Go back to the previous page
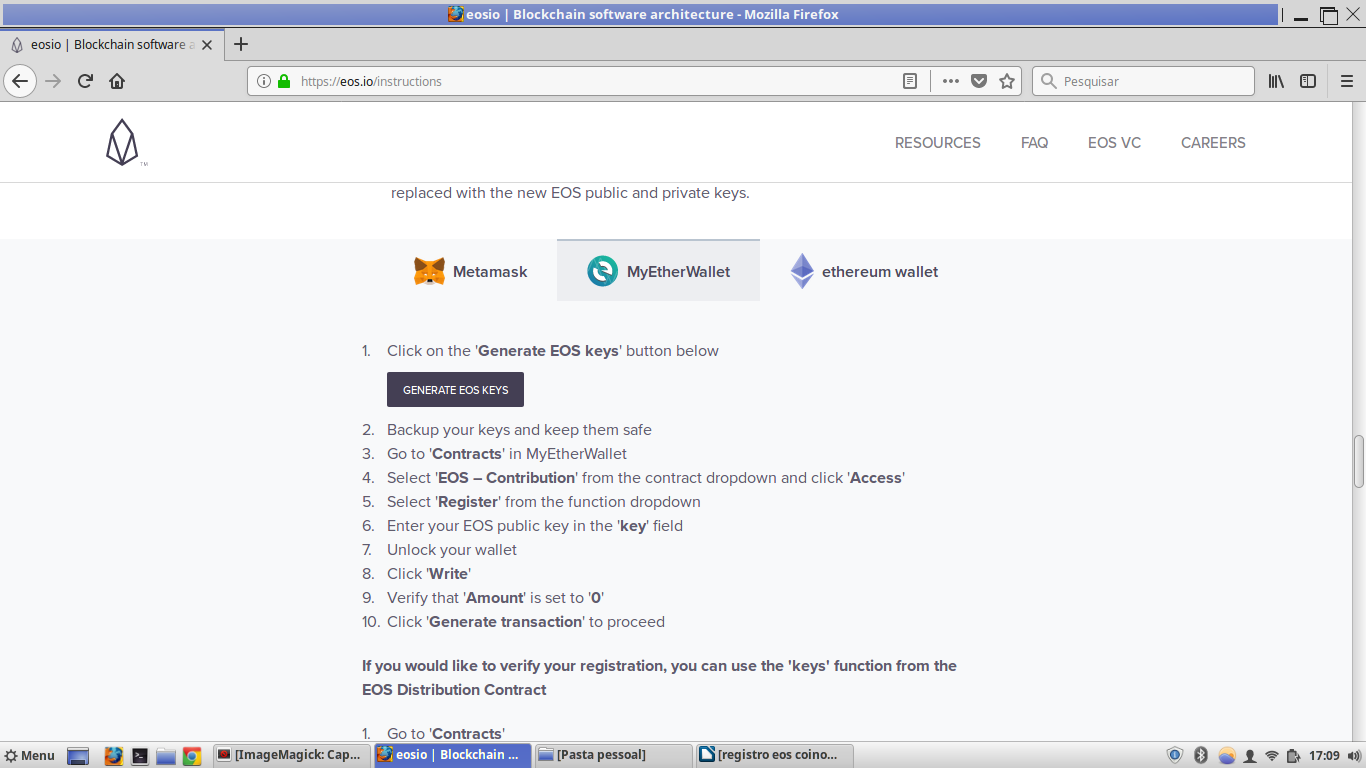 pos(20,81)
